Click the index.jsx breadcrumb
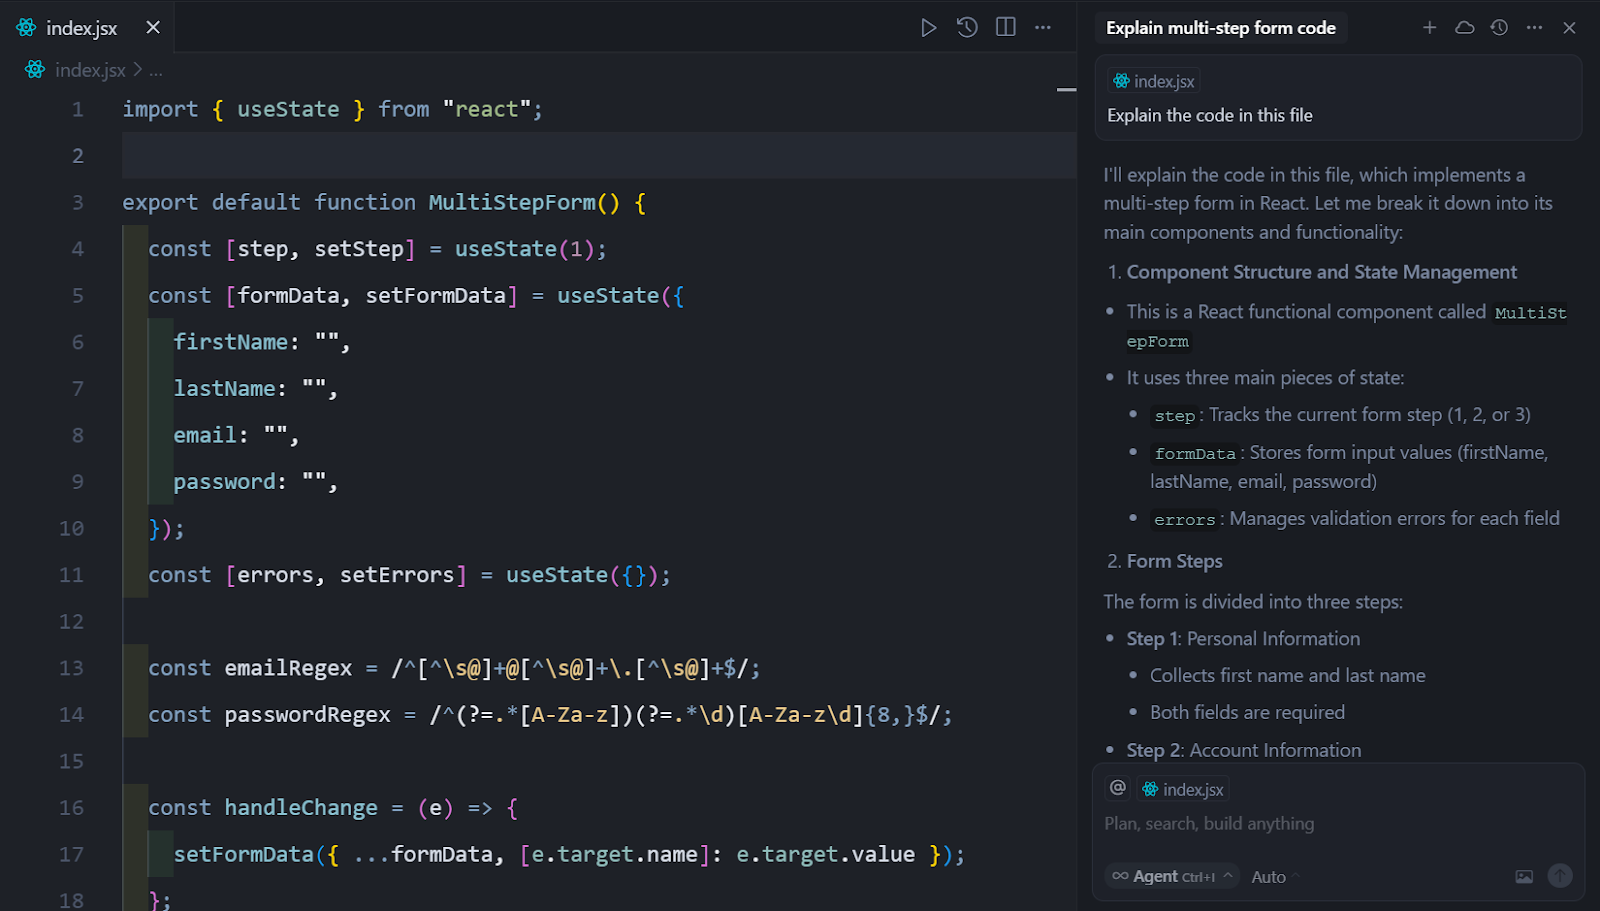1600x911 pixels. [x=90, y=69]
